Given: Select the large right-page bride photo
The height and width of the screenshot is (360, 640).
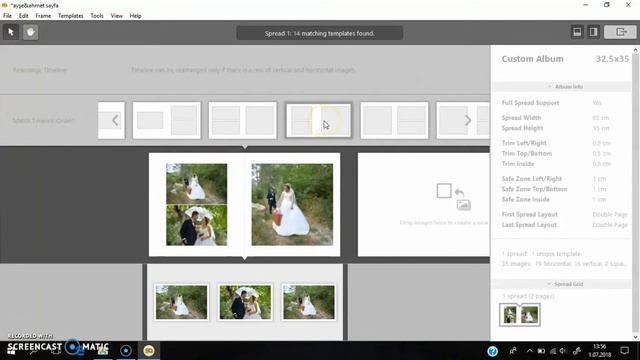Looking at the screenshot, I should click(292, 204).
